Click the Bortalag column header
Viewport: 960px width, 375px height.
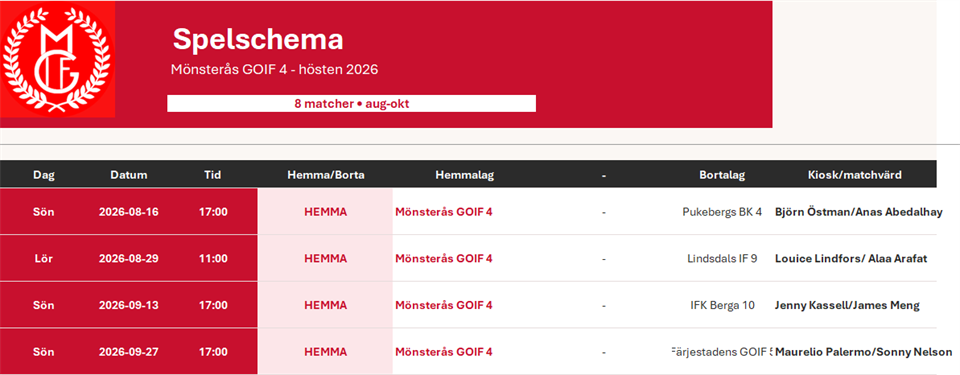click(722, 175)
